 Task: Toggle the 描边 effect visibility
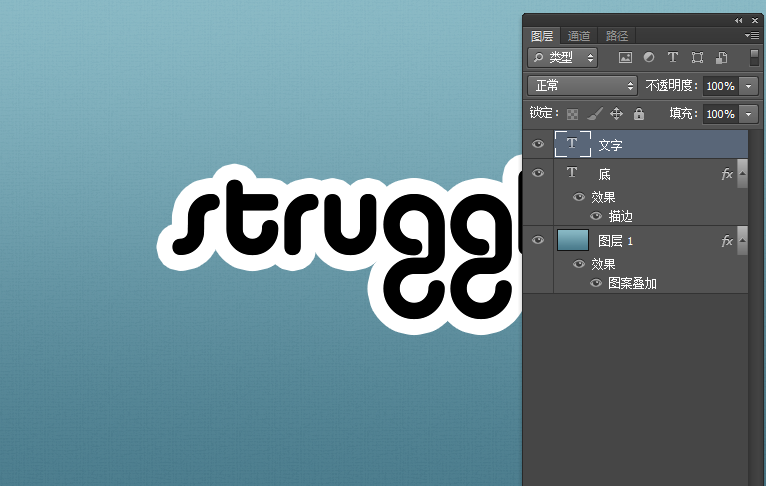tap(596, 216)
